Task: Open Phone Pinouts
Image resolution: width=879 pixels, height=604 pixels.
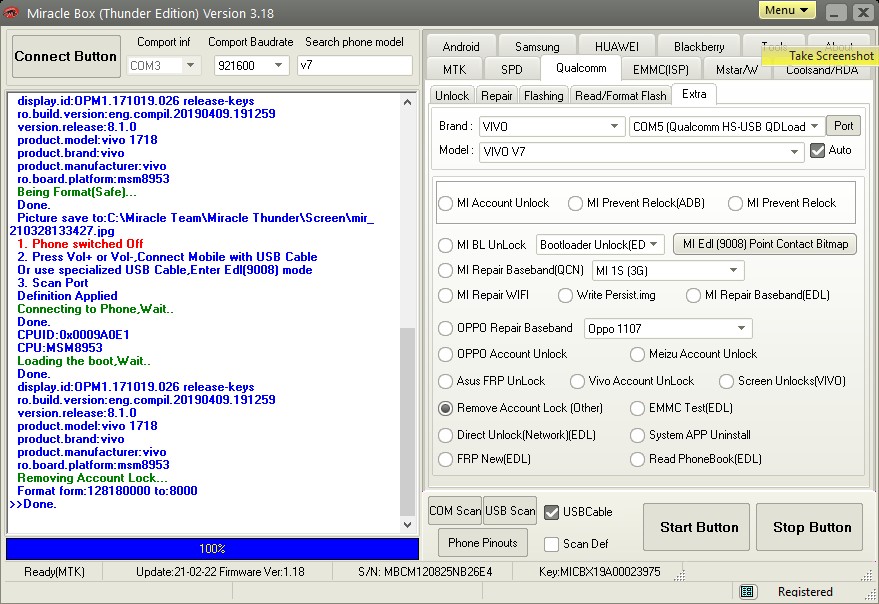Action: (x=483, y=543)
